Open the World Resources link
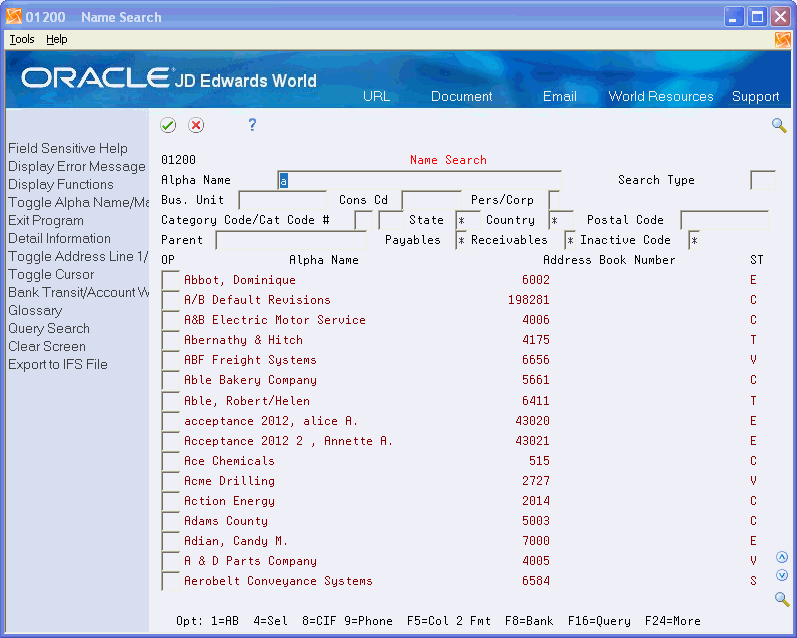 pos(661,96)
